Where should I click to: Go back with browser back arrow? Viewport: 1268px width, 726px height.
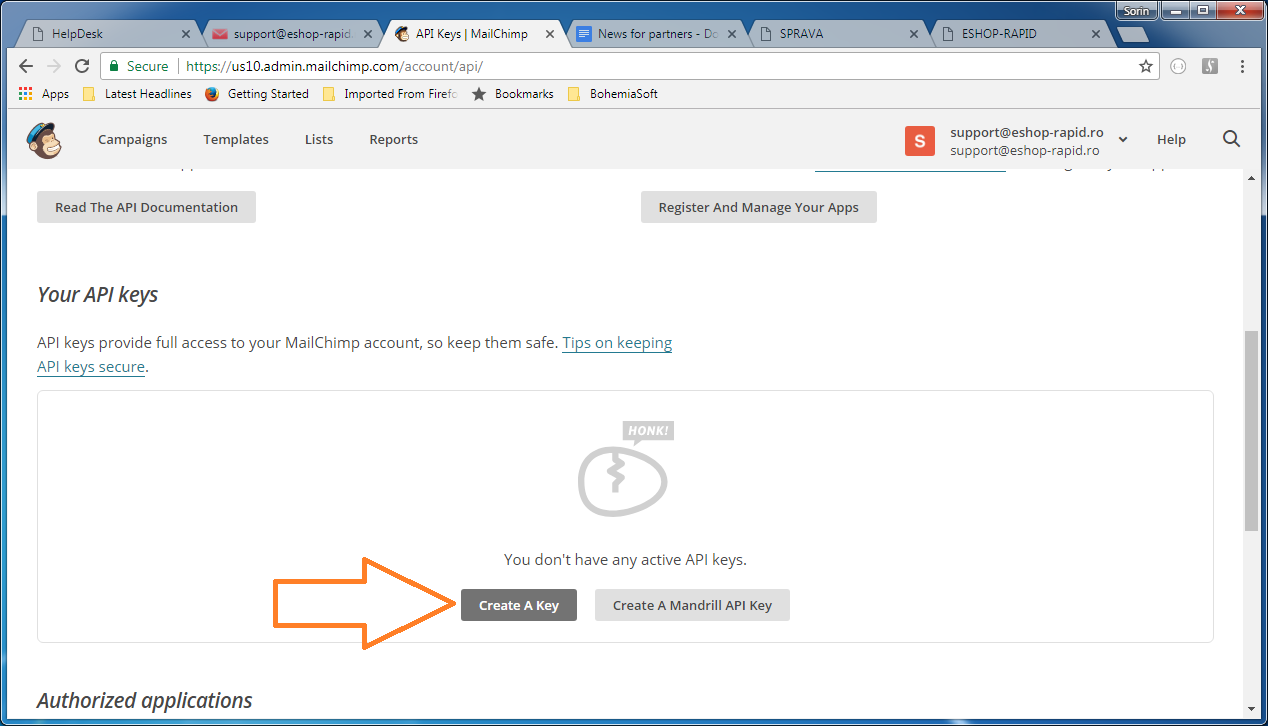(x=27, y=66)
